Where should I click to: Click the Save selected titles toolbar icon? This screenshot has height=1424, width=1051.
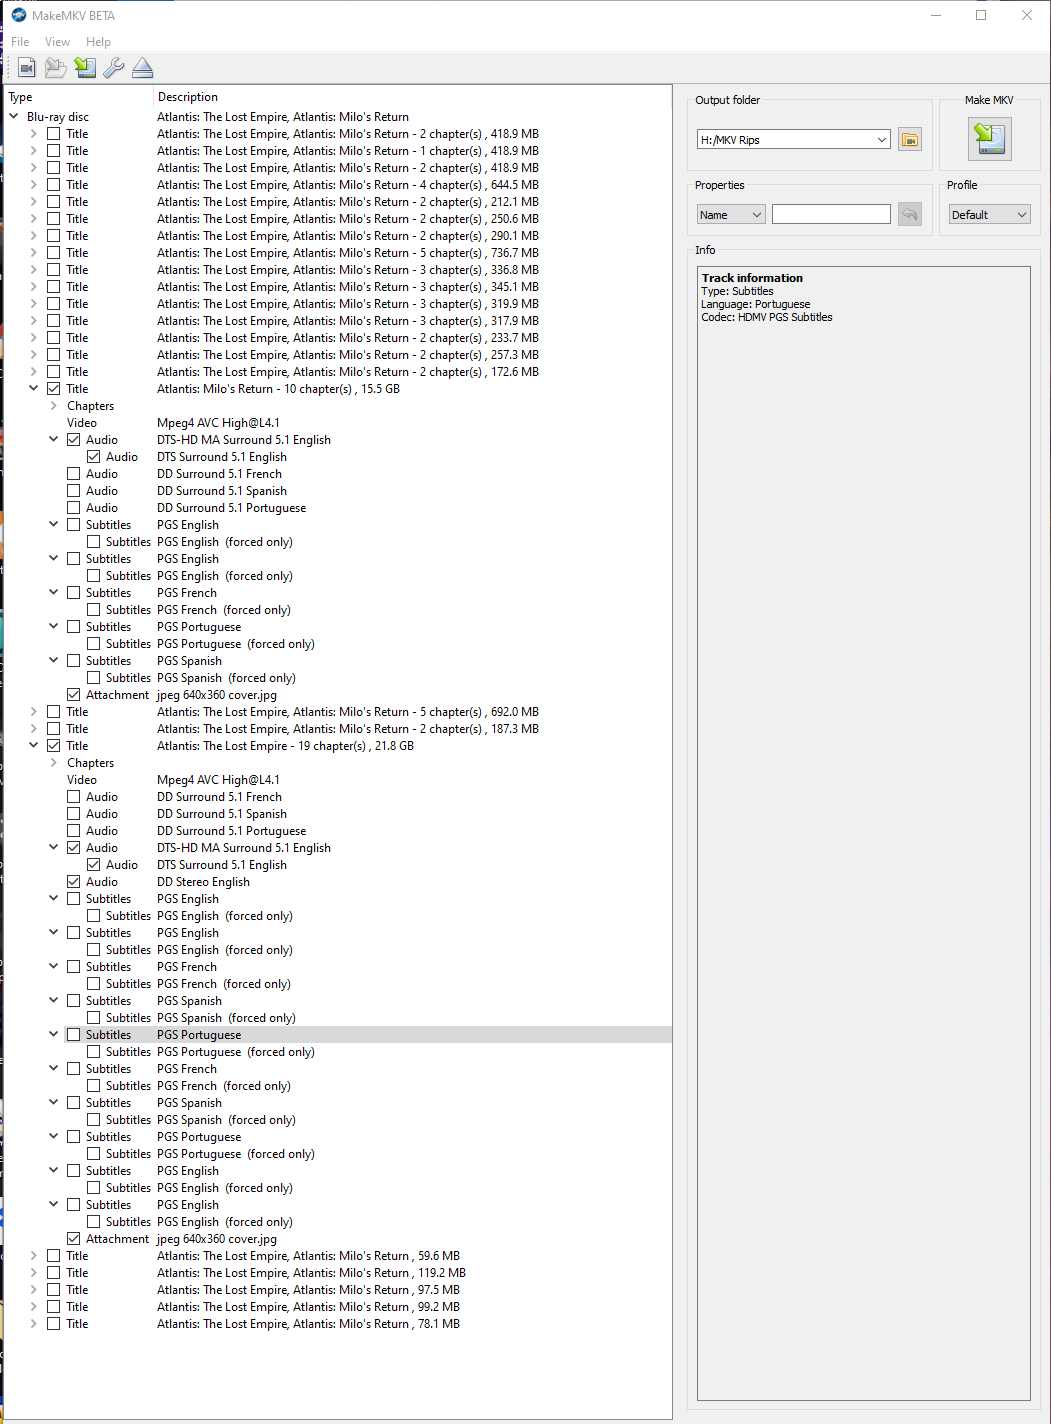point(85,68)
